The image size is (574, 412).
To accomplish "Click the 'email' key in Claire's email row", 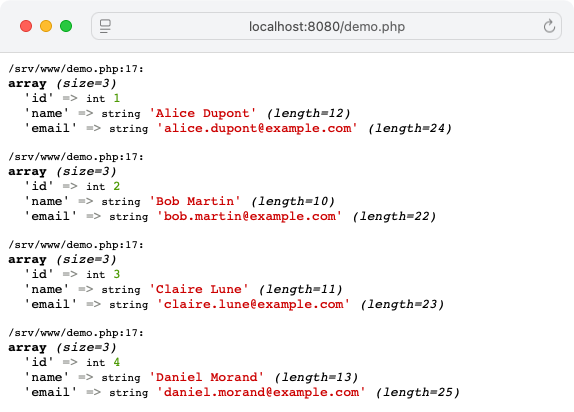I will click(x=51, y=304).
